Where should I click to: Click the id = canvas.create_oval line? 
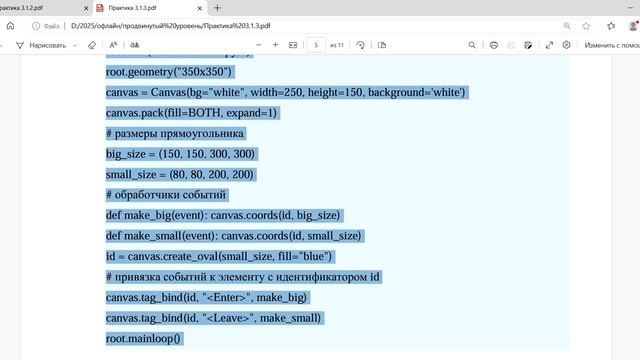(219, 256)
